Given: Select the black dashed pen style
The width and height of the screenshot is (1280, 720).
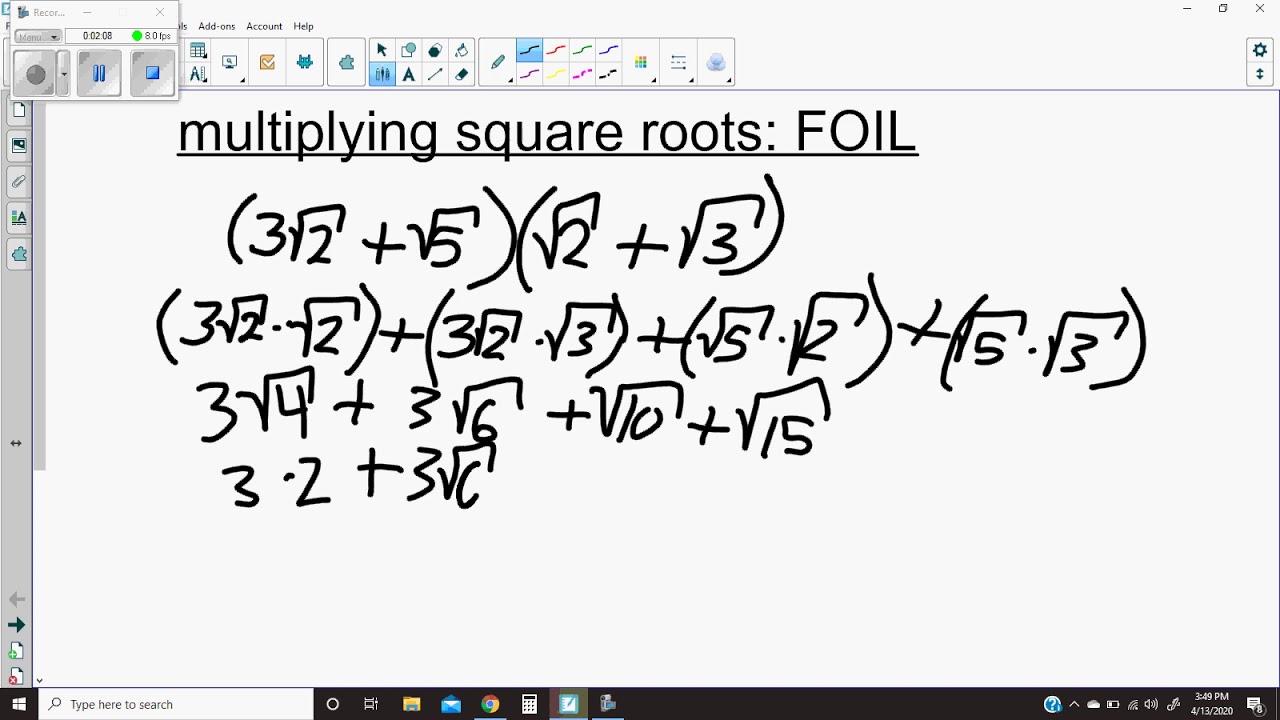Looking at the screenshot, I should [608, 74].
